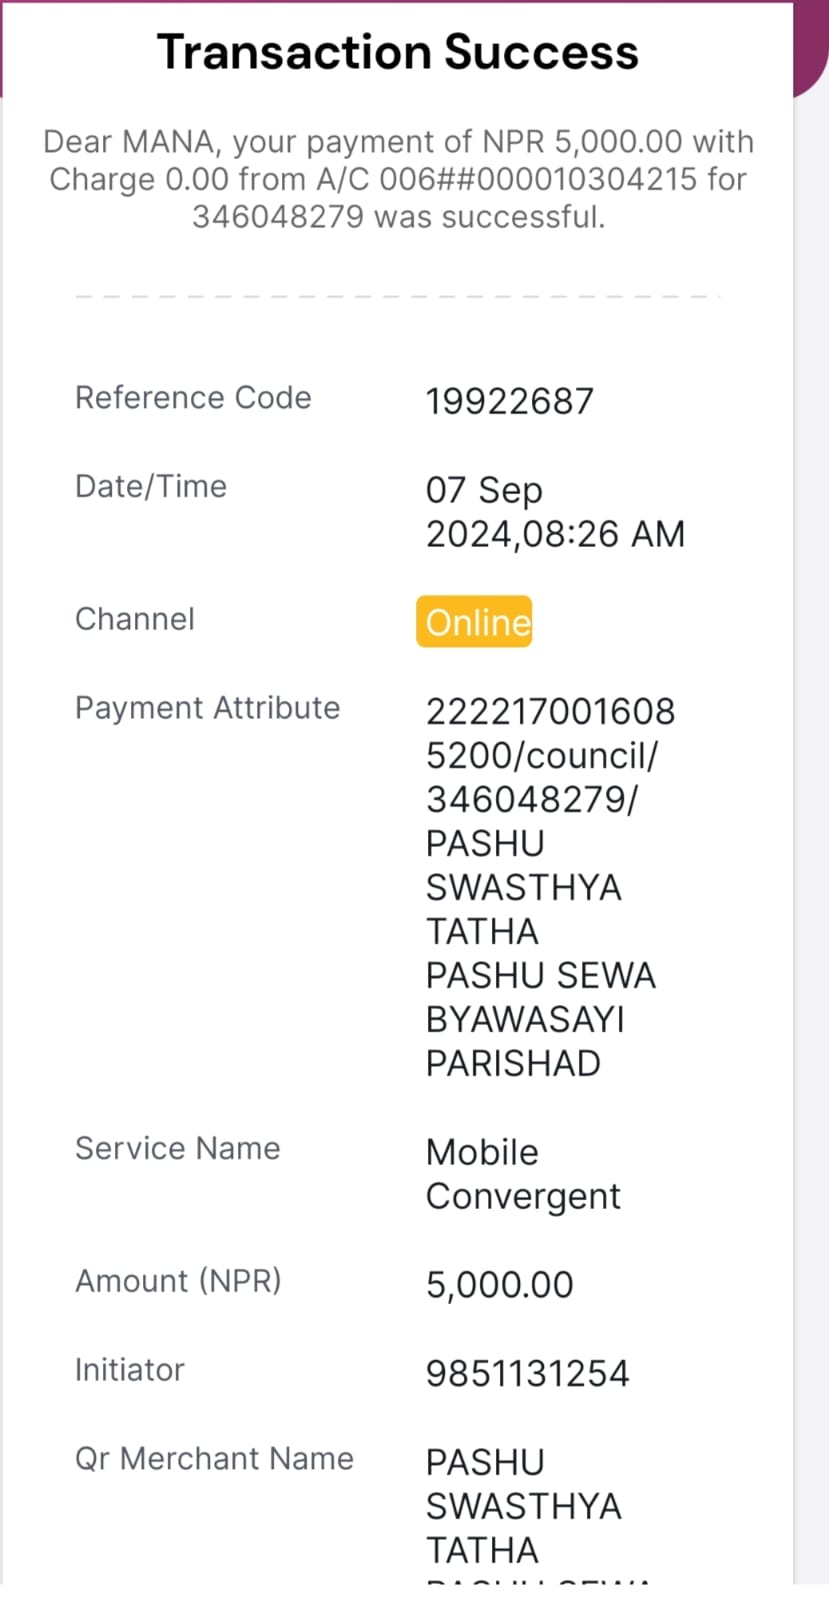The image size is (829, 1600).
Task: Click the dashed divider under the message
Action: click(397, 297)
